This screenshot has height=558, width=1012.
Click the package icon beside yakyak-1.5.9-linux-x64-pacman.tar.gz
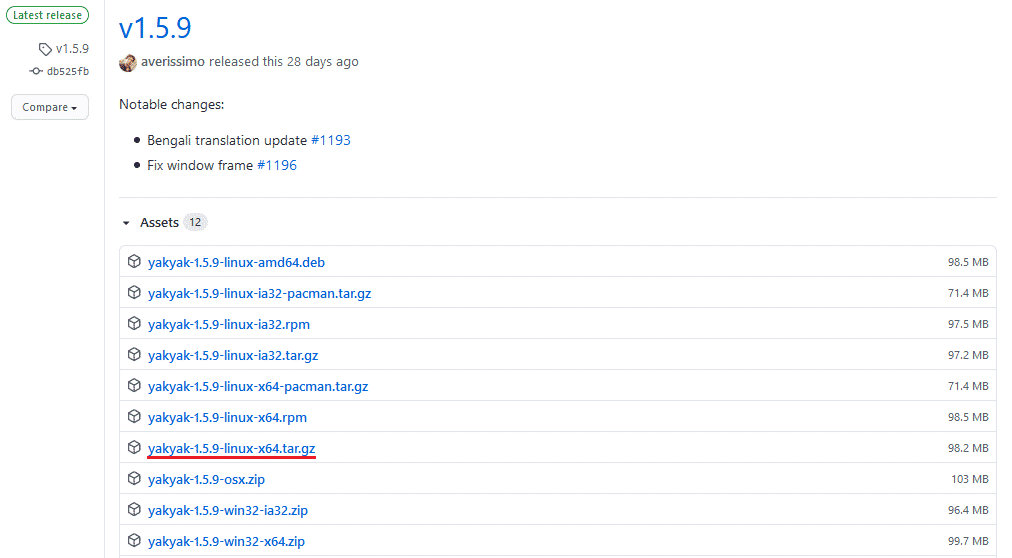134,385
